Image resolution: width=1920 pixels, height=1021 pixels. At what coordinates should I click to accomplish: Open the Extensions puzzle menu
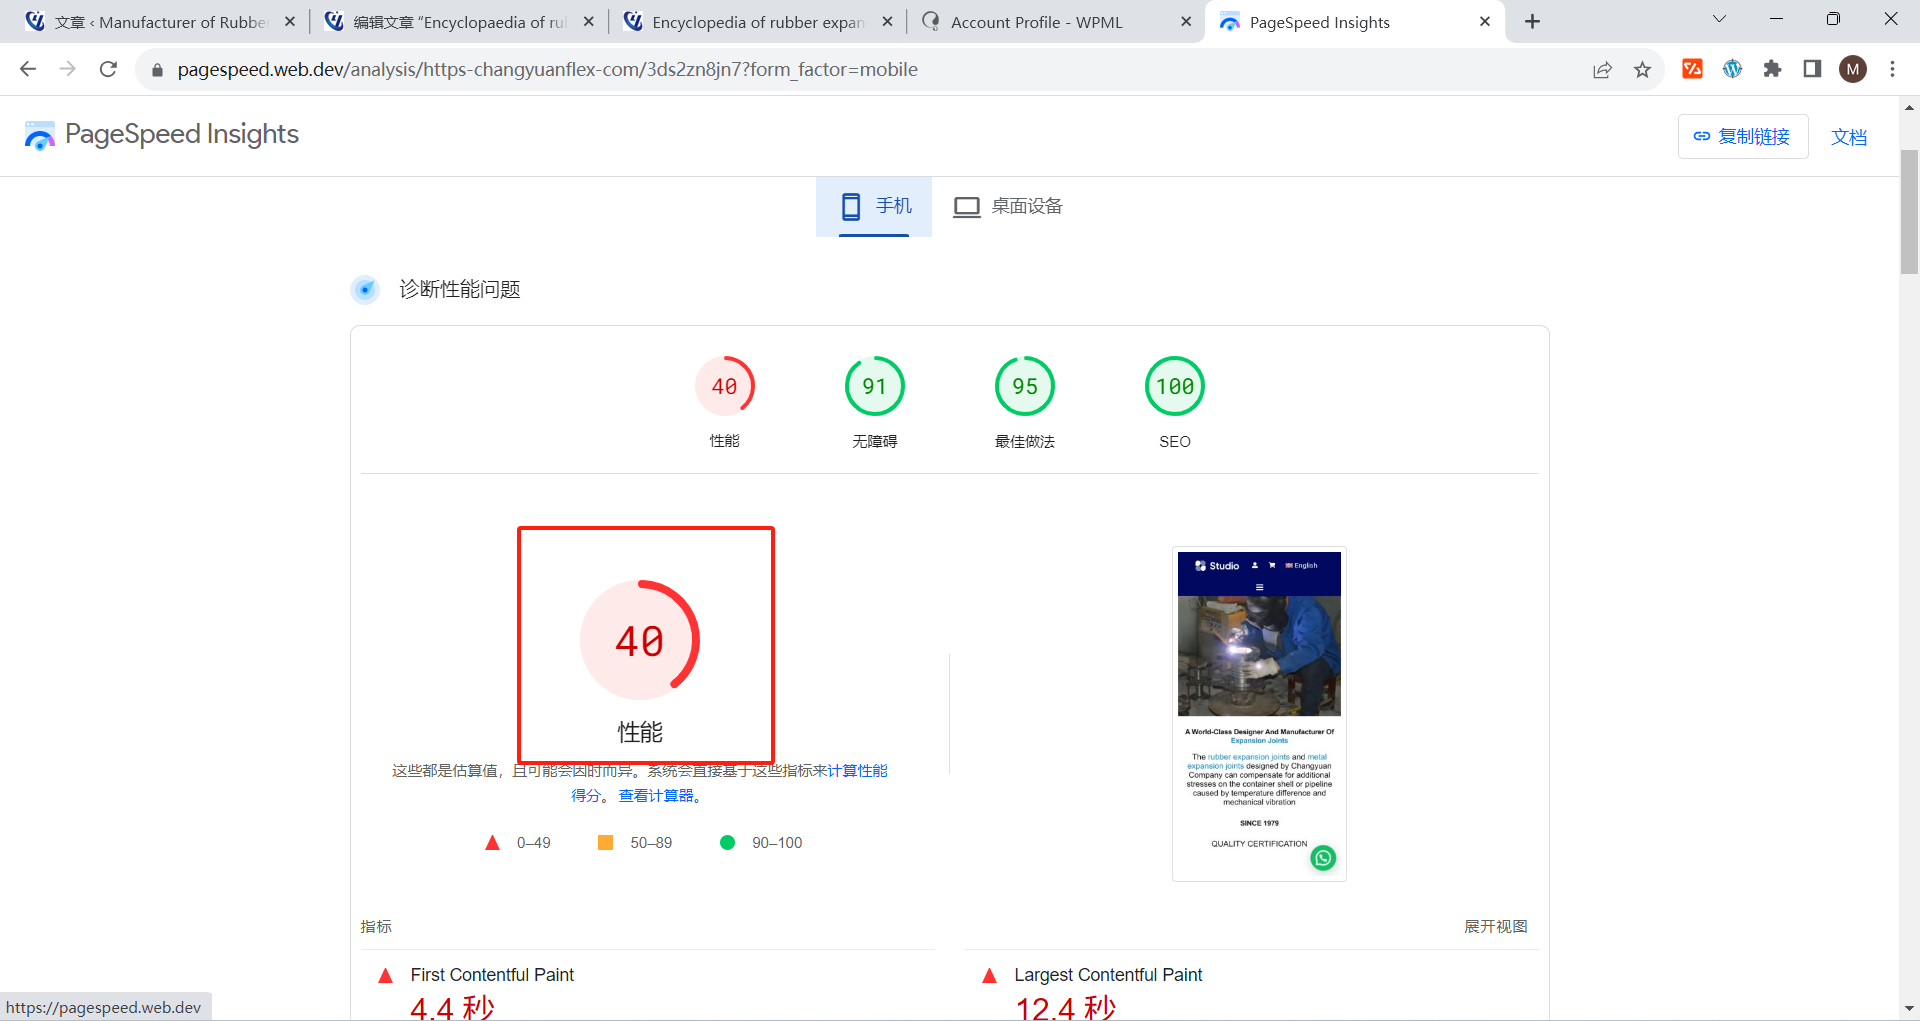(x=1772, y=69)
